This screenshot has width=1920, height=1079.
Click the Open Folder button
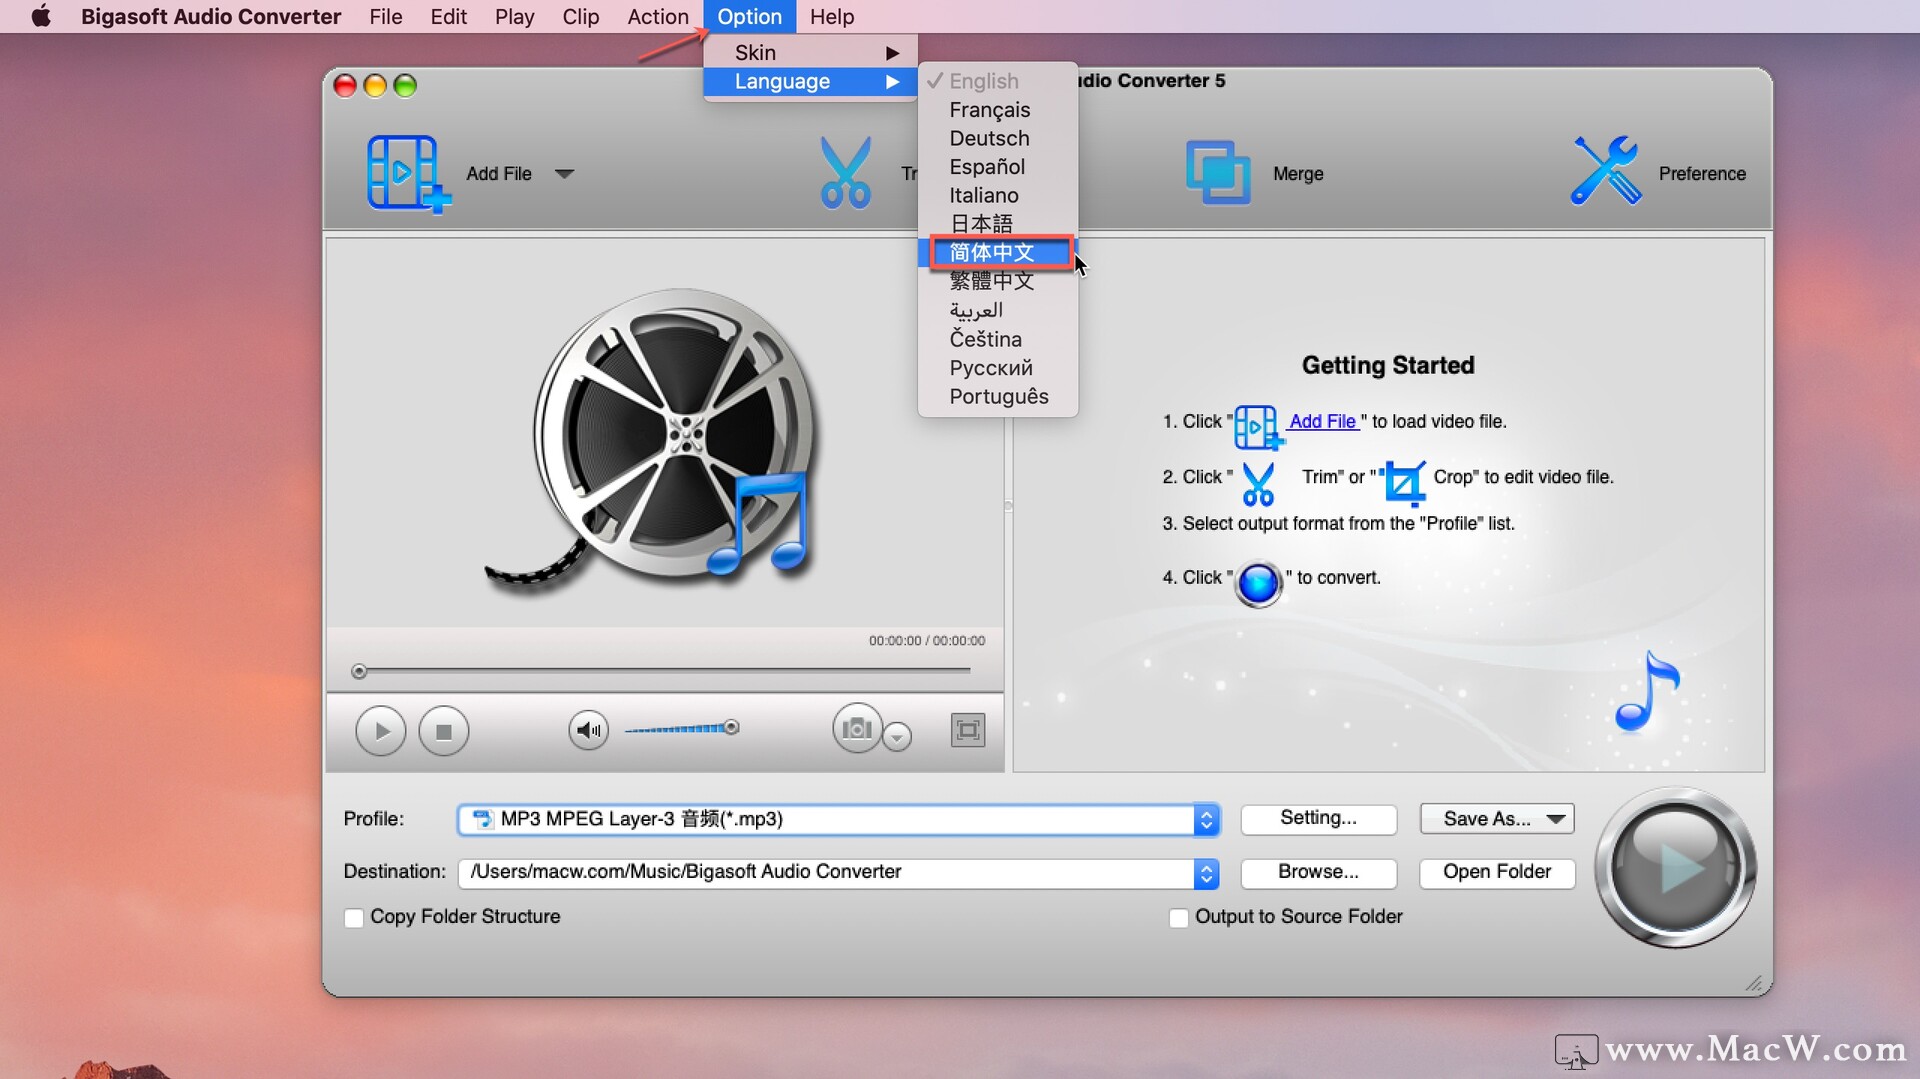click(x=1497, y=872)
